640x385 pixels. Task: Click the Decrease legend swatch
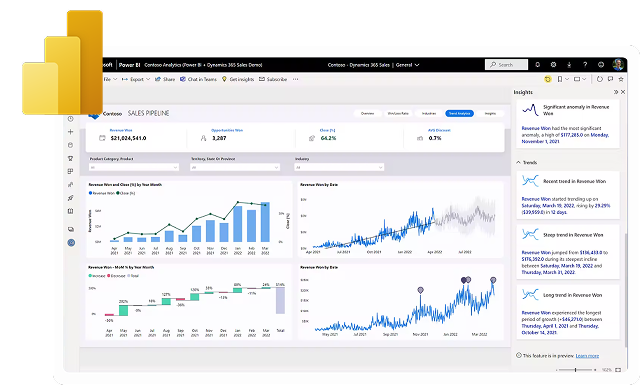(x=109, y=276)
